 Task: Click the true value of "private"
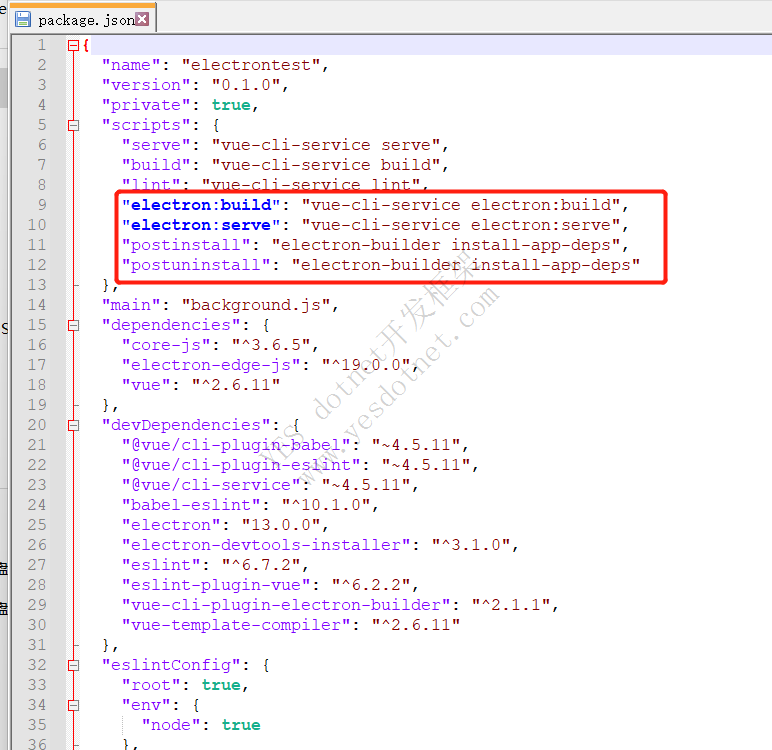[231, 105]
